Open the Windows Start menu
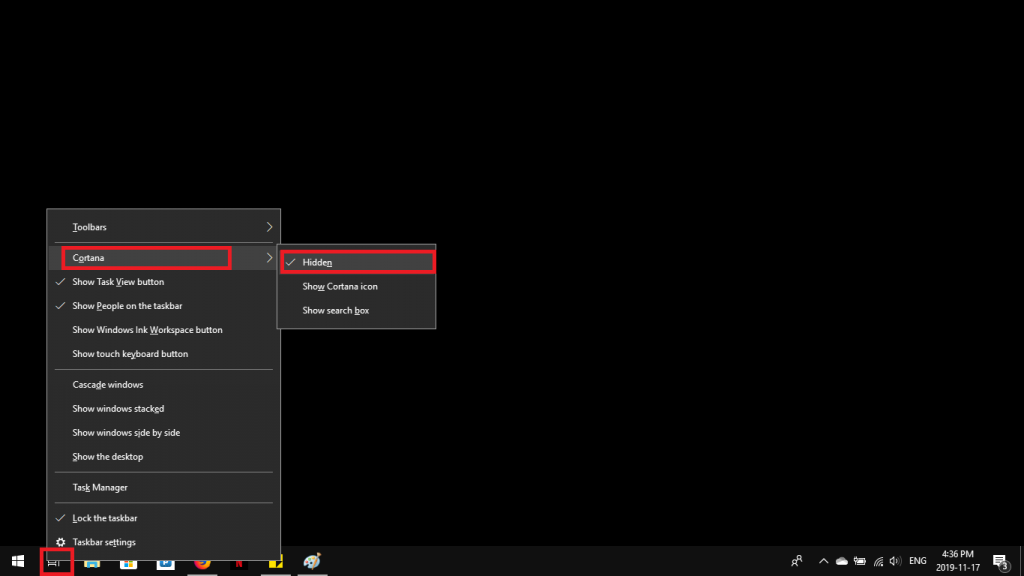 (x=18, y=561)
